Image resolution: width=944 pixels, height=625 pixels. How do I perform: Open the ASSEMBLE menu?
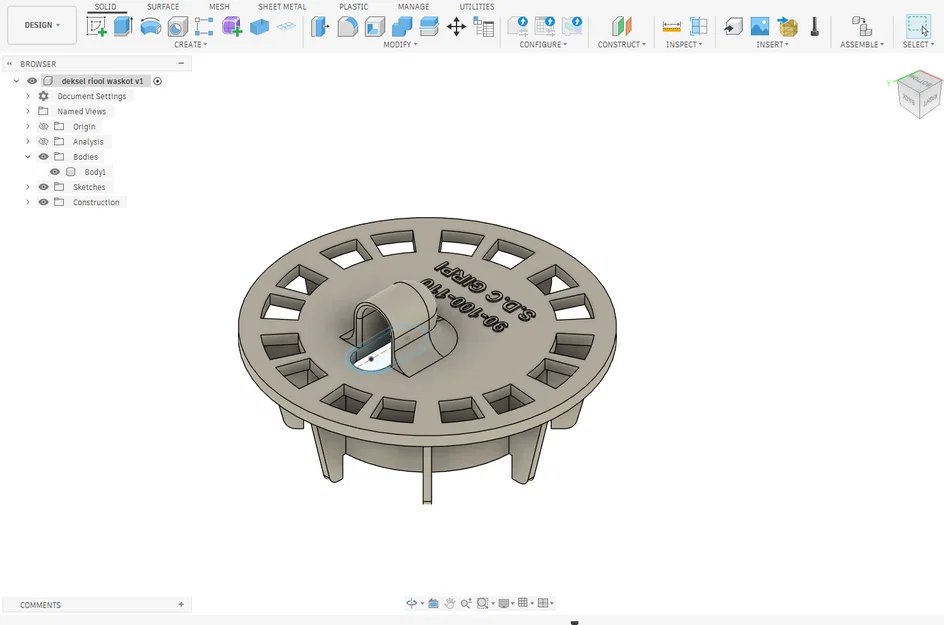[862, 45]
